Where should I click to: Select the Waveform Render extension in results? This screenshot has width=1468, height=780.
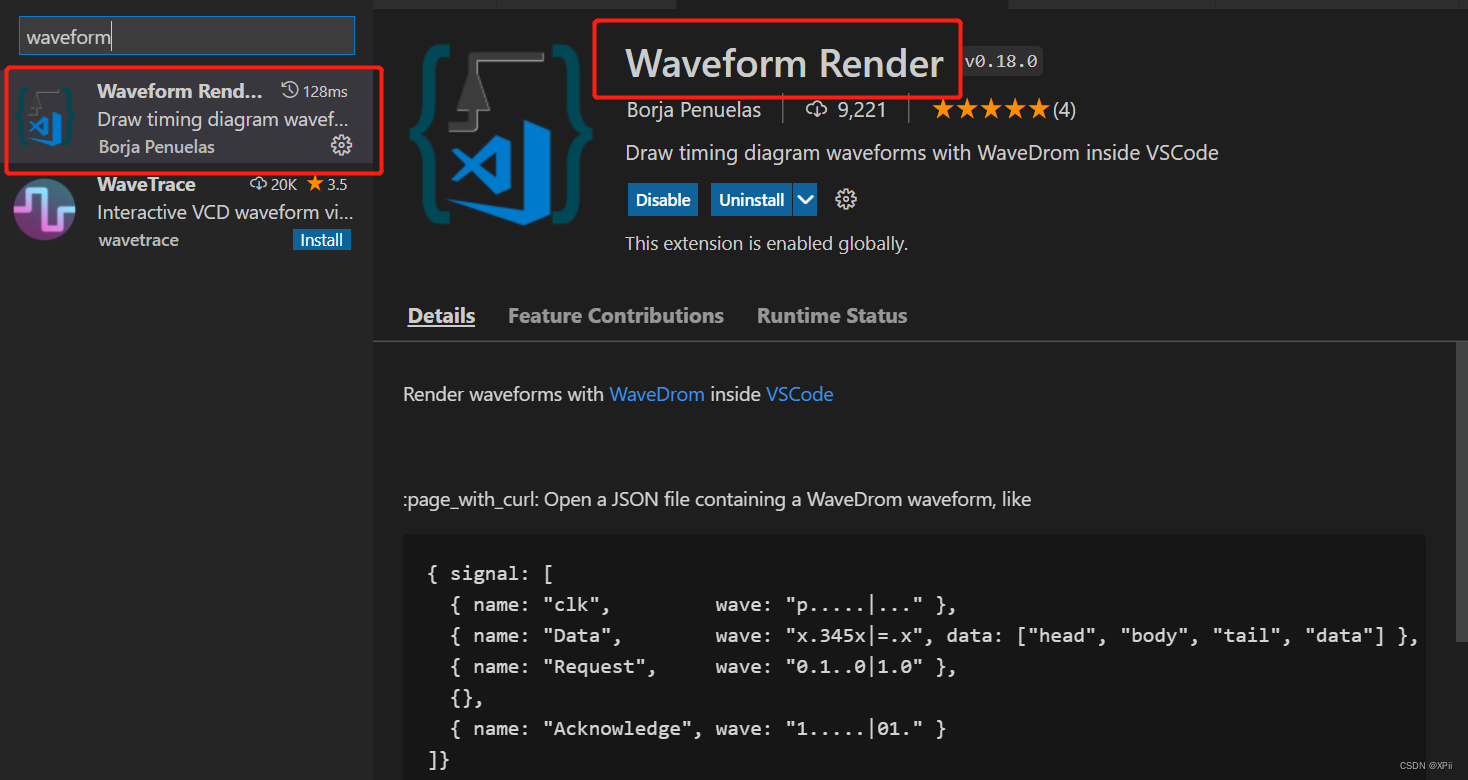187,118
